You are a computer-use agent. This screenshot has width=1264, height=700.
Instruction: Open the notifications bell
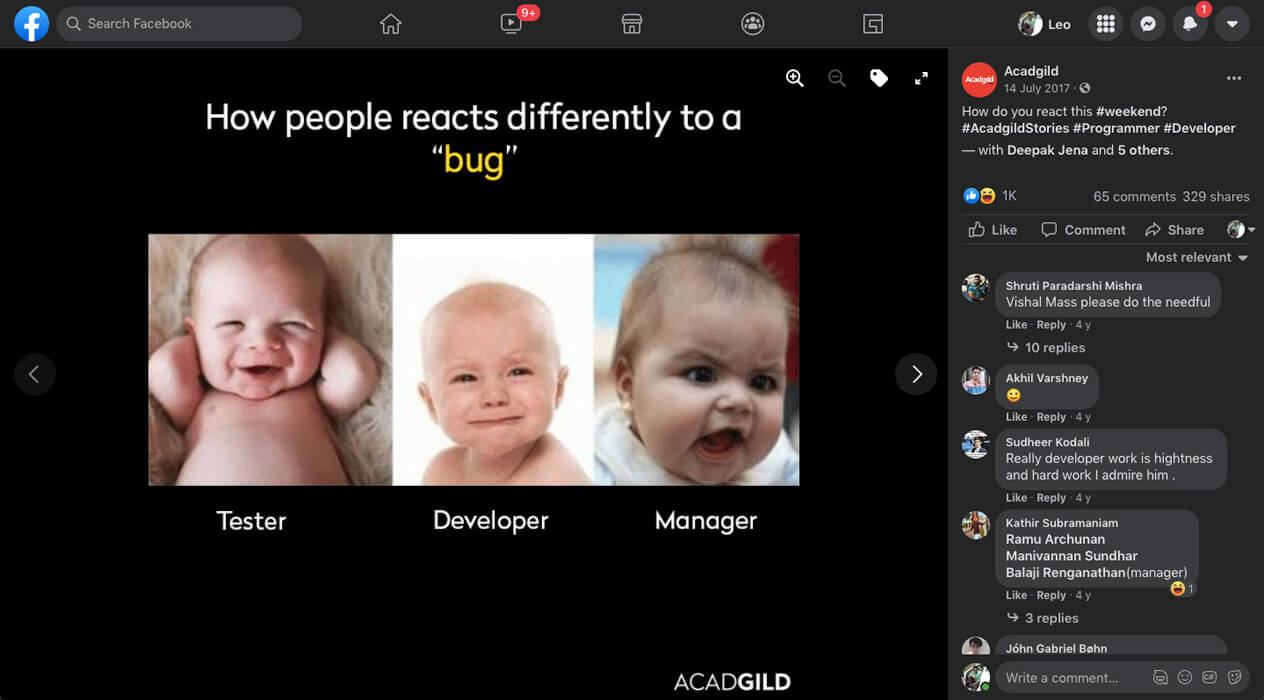1190,24
